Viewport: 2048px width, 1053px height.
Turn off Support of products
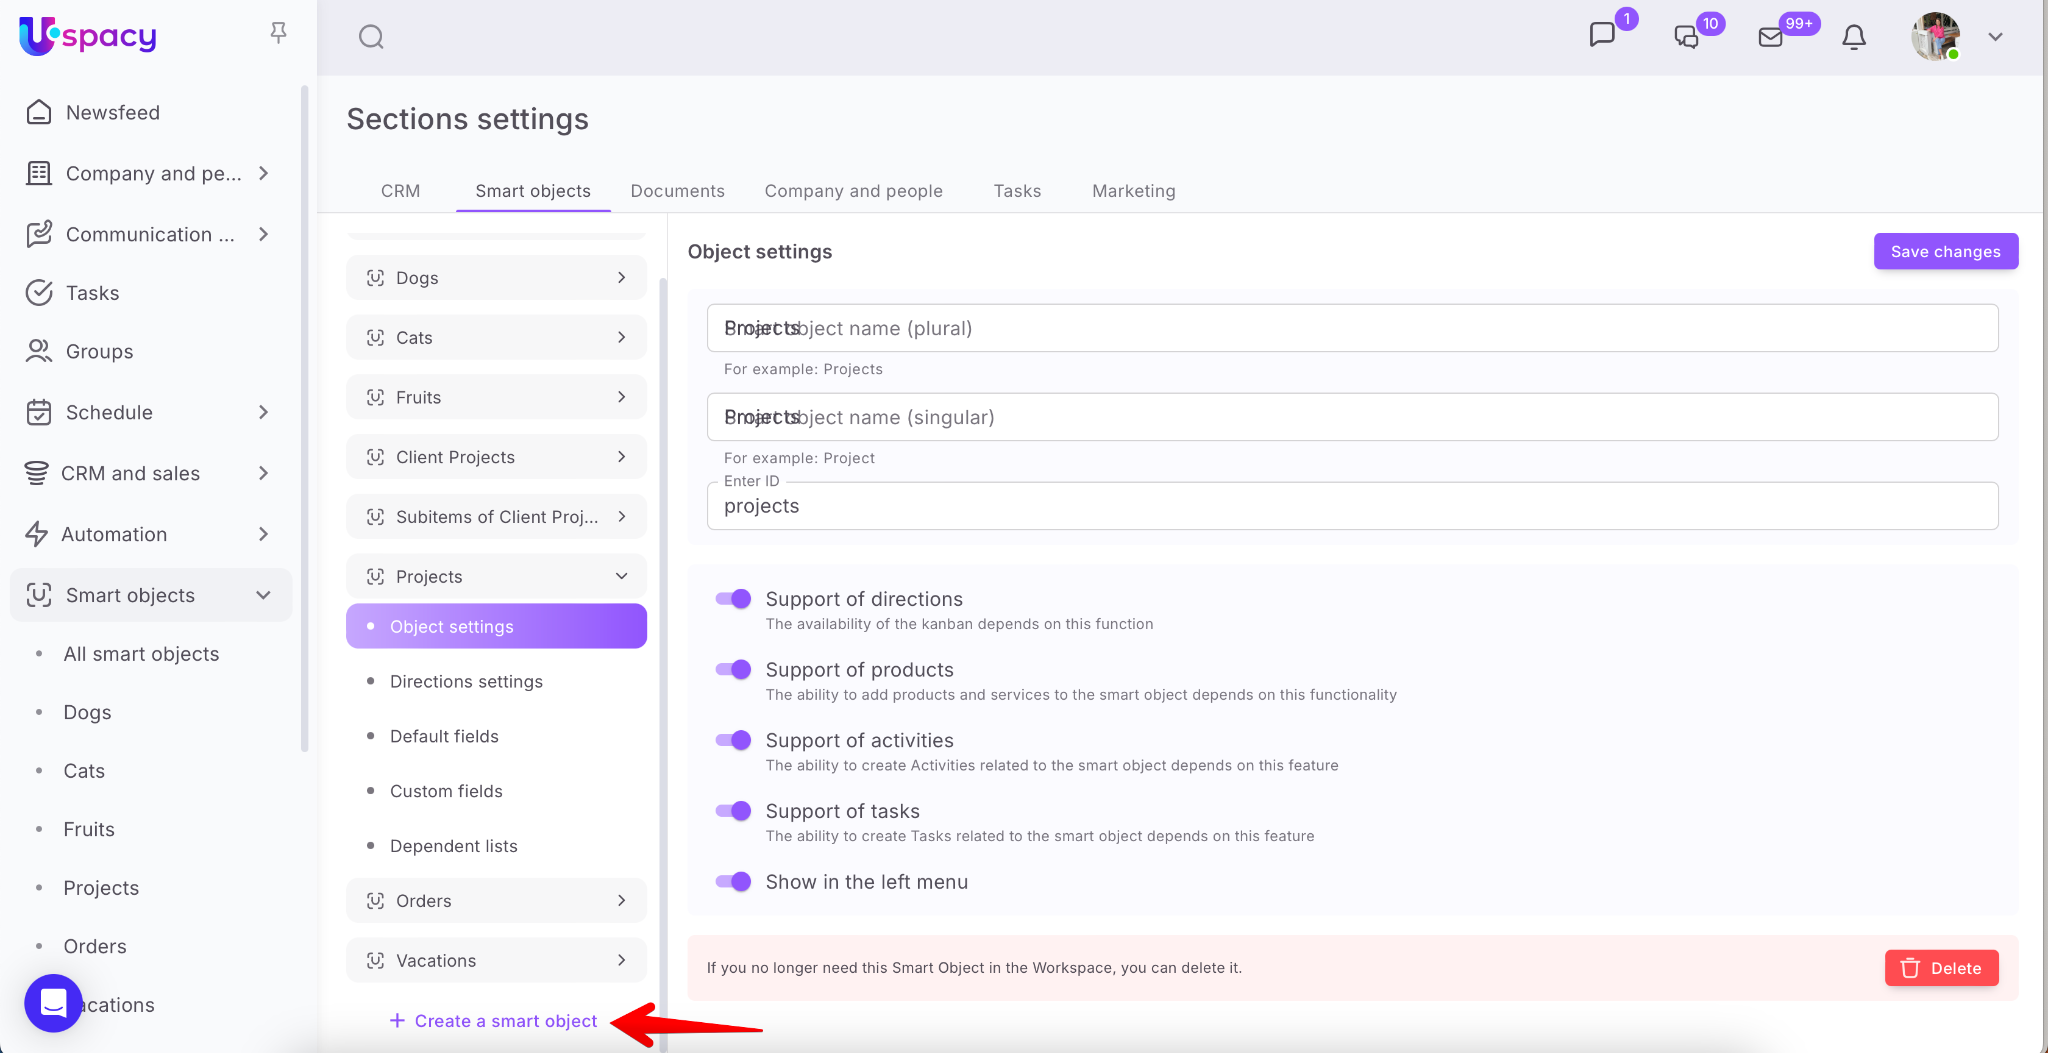point(733,670)
